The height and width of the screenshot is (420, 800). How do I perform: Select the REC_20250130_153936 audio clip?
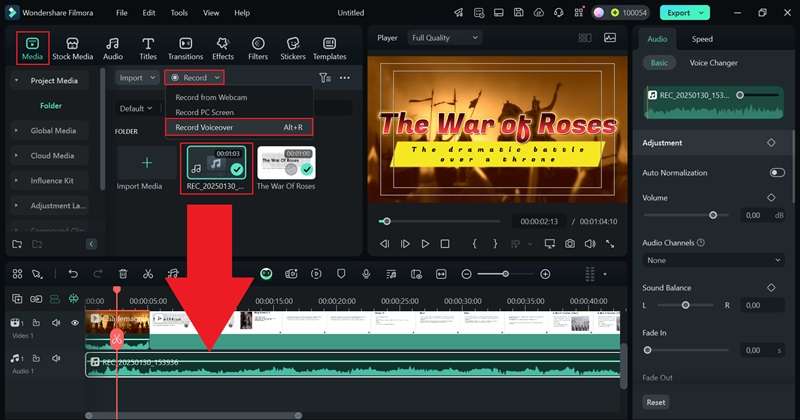click(353, 365)
